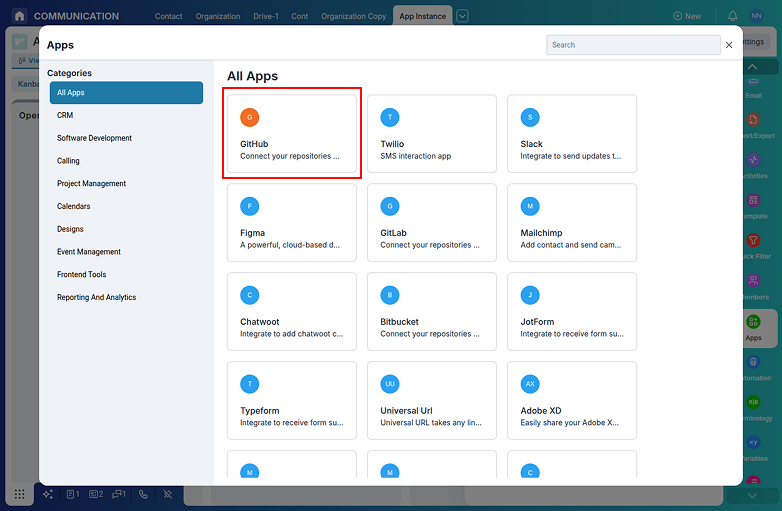Select the Designs category
This screenshot has width=782, height=511.
pyautogui.click(x=126, y=229)
